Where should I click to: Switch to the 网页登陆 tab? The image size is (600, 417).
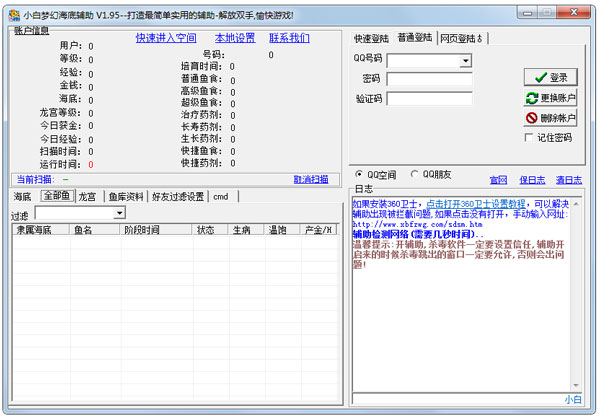tap(461, 39)
